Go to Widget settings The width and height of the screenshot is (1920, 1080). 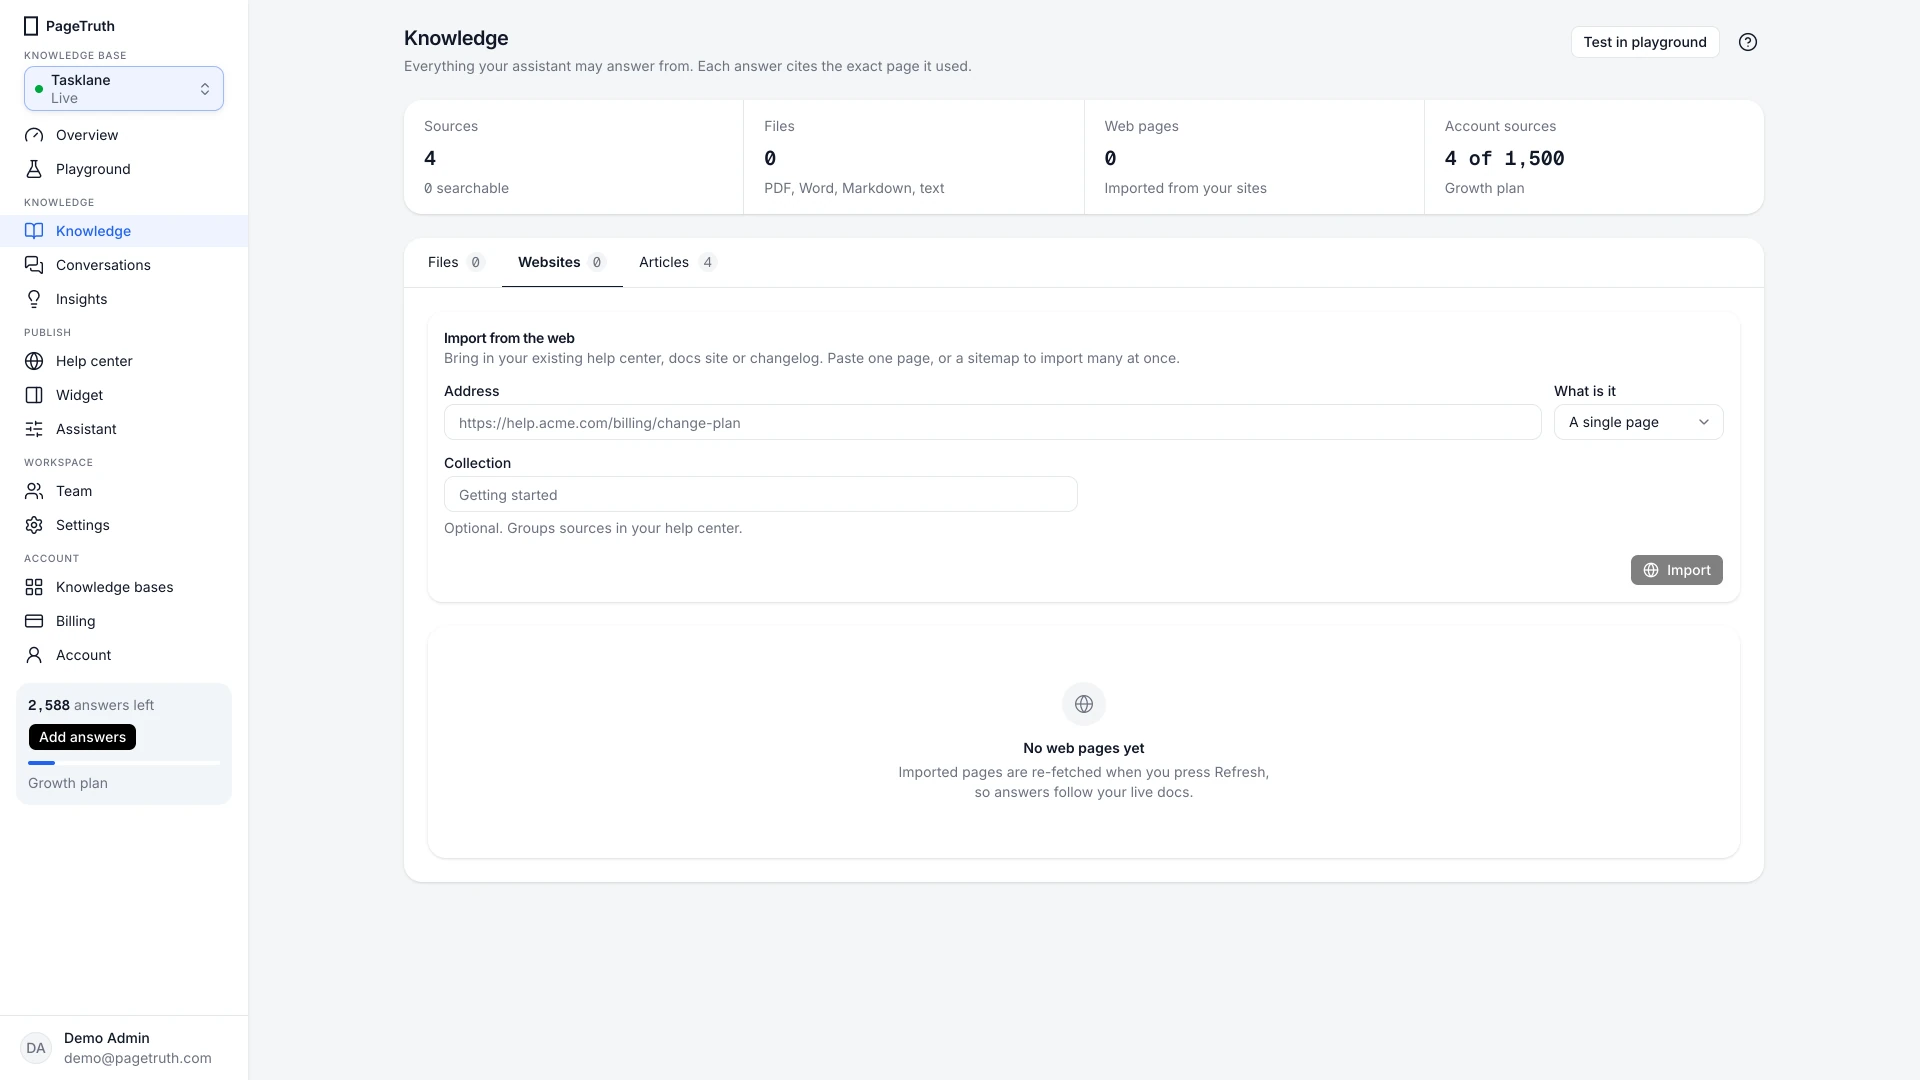coord(124,395)
